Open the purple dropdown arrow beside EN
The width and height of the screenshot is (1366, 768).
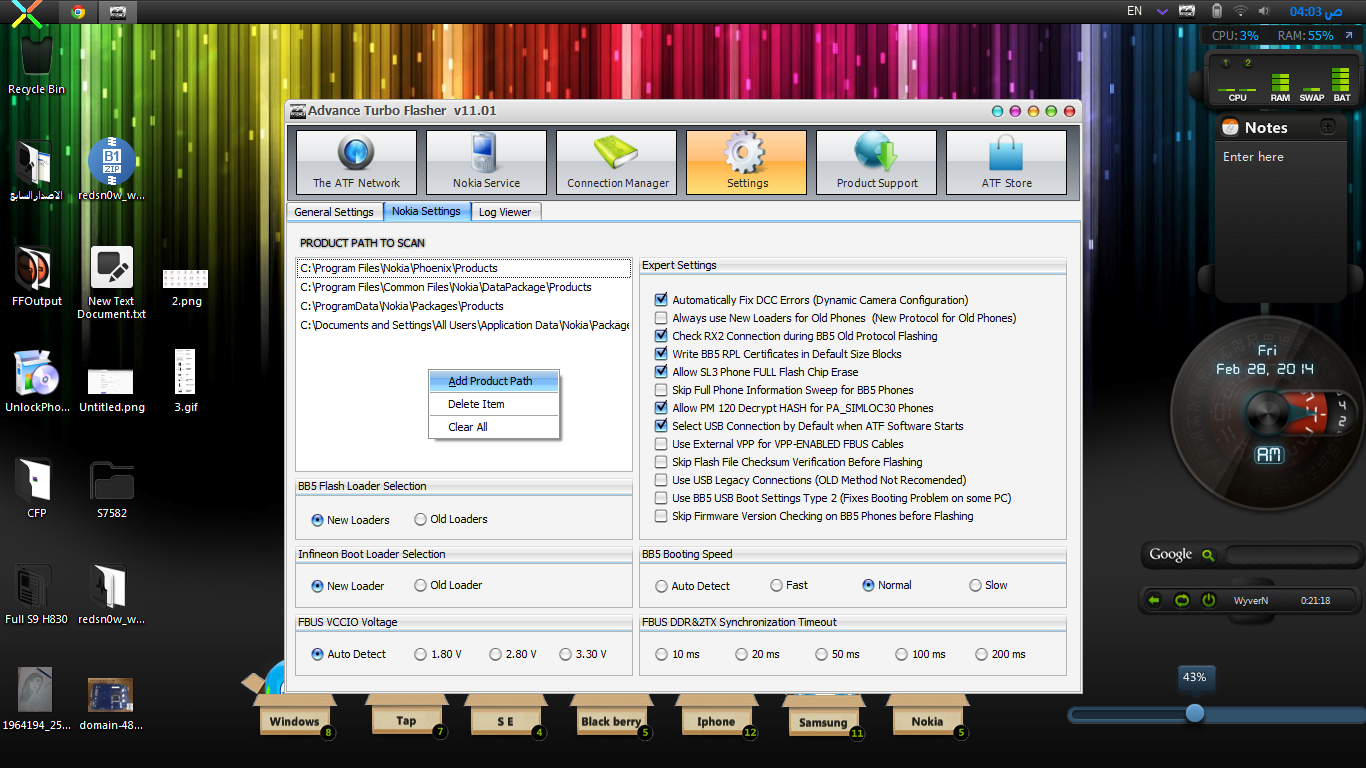coord(1162,12)
